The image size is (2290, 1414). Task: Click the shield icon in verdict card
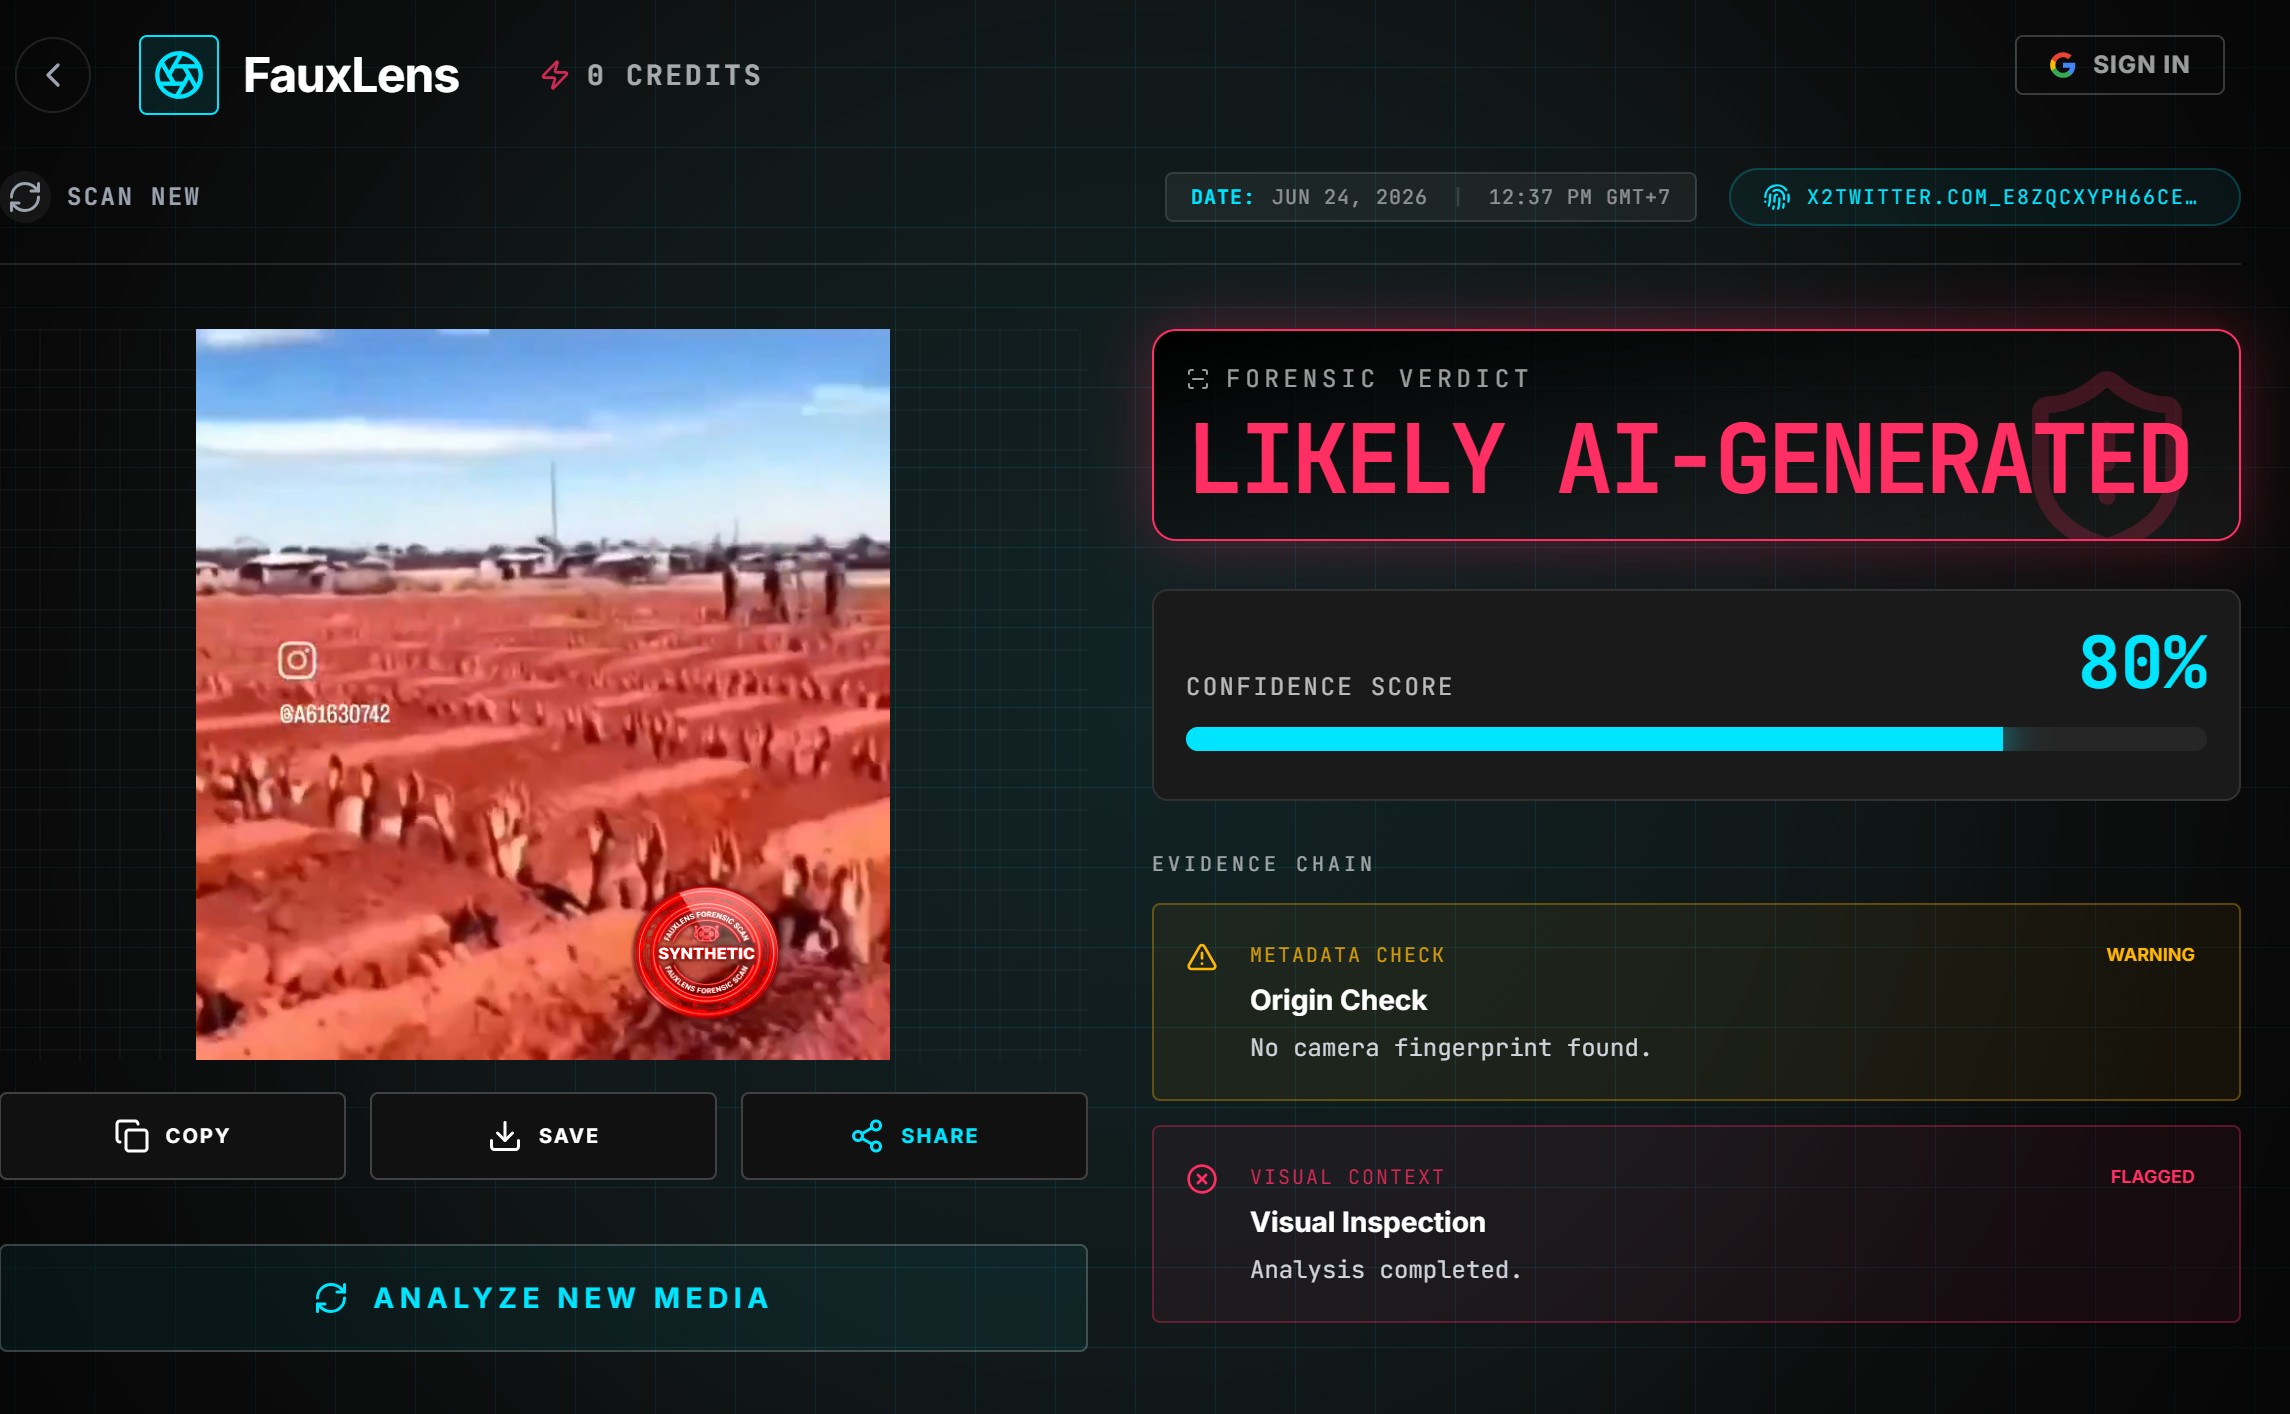point(2107,455)
